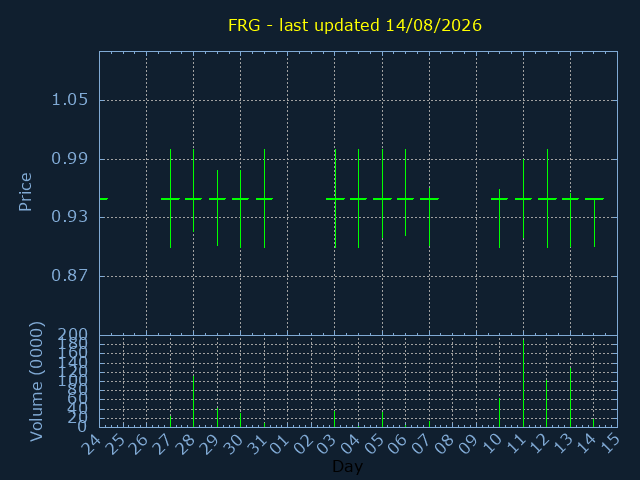This screenshot has height=480, width=640.
Task: Select the price bar for day 14
Action: pyautogui.click(x=594, y=222)
